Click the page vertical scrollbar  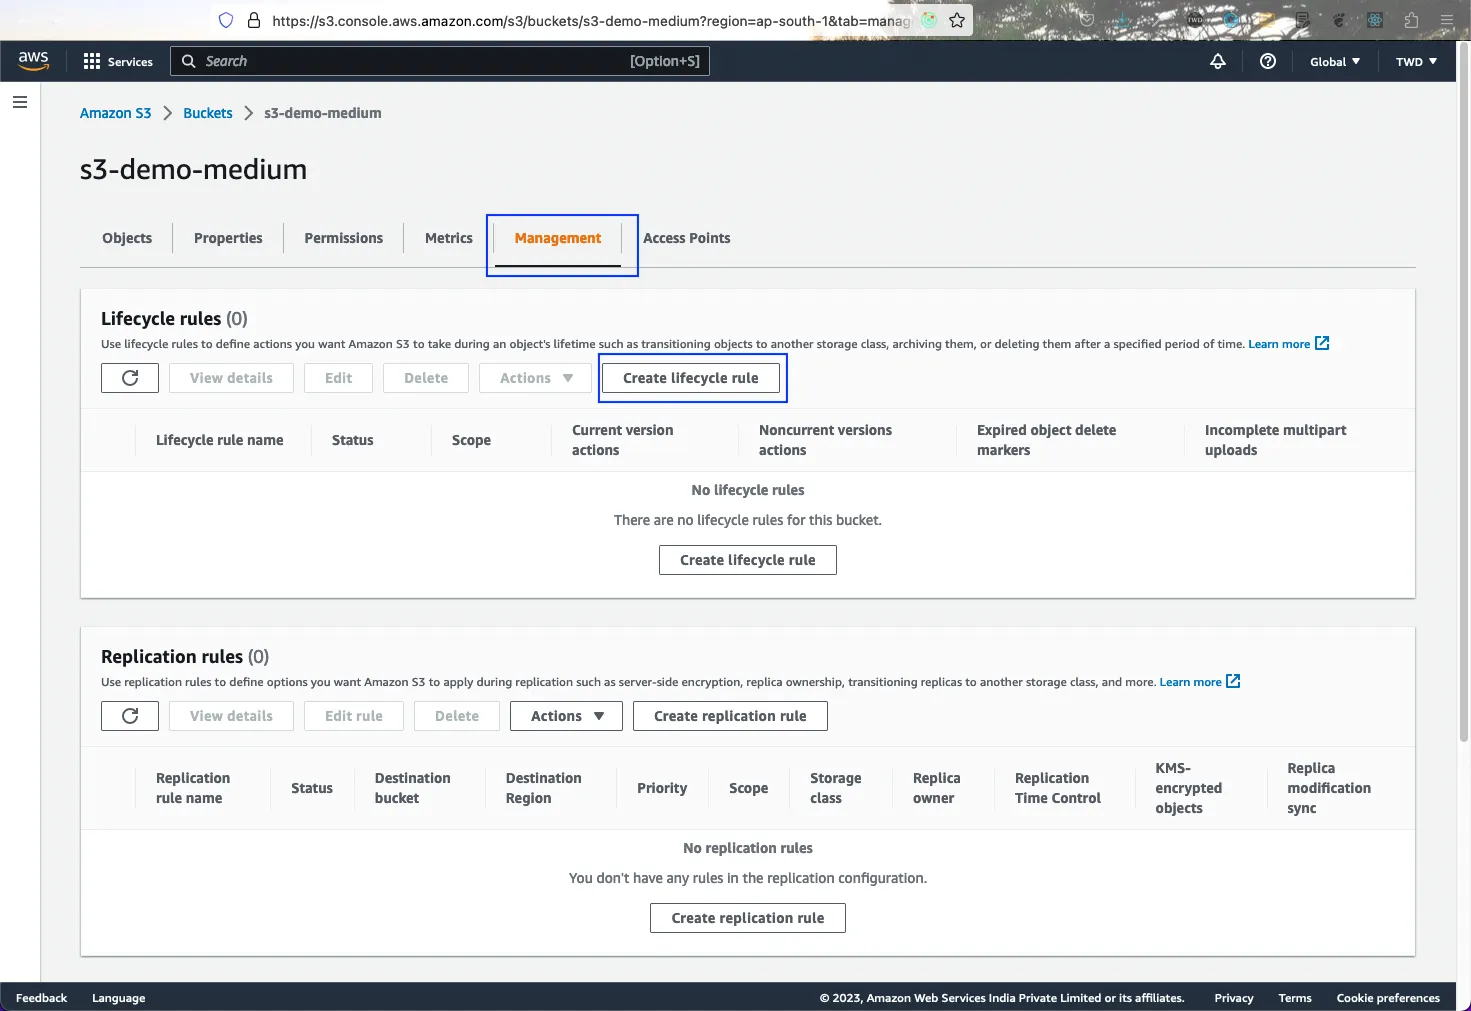coord(1464,390)
